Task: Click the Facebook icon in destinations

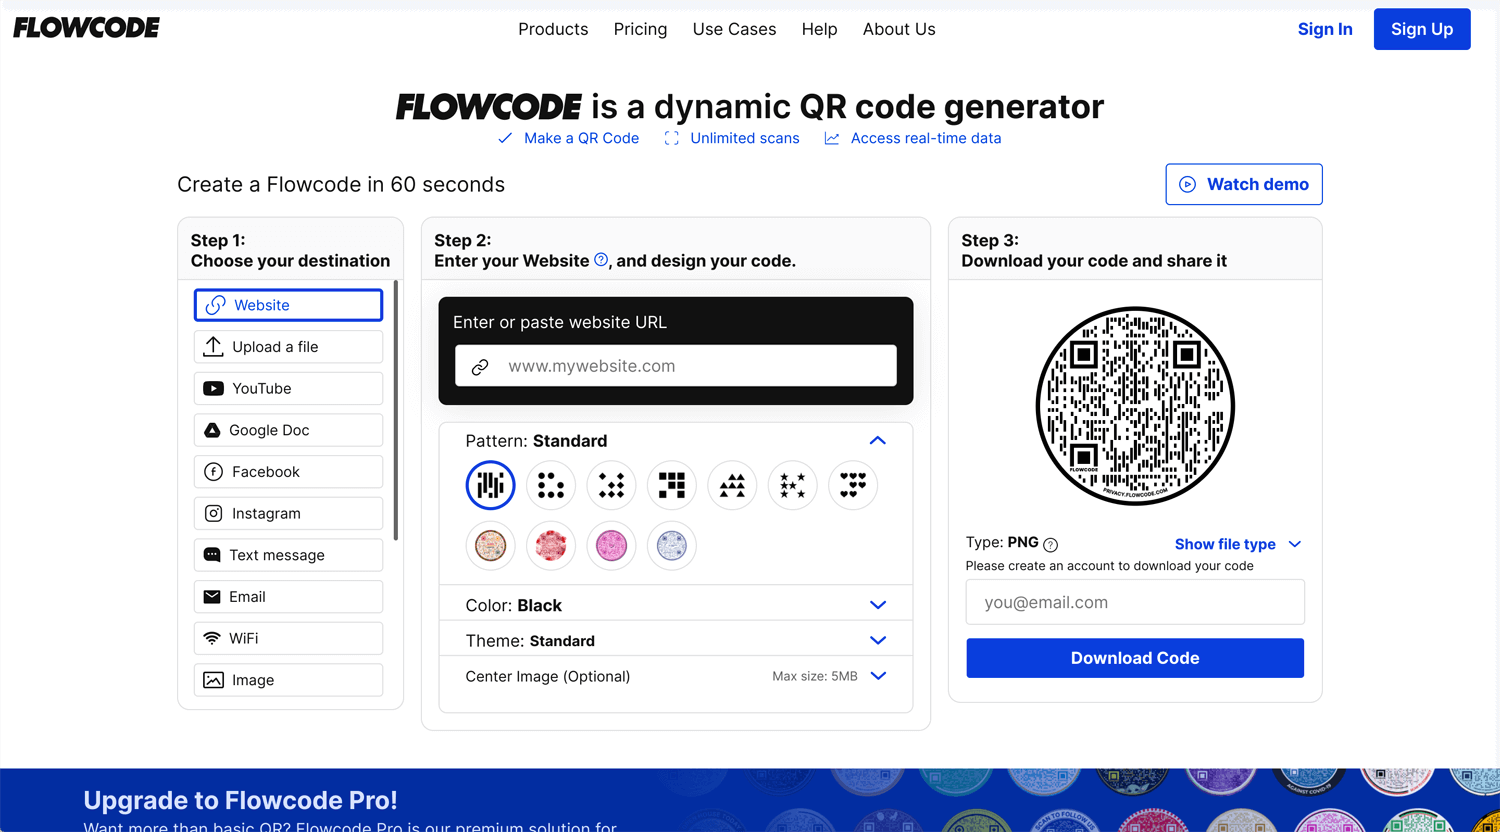Action: click(x=213, y=472)
